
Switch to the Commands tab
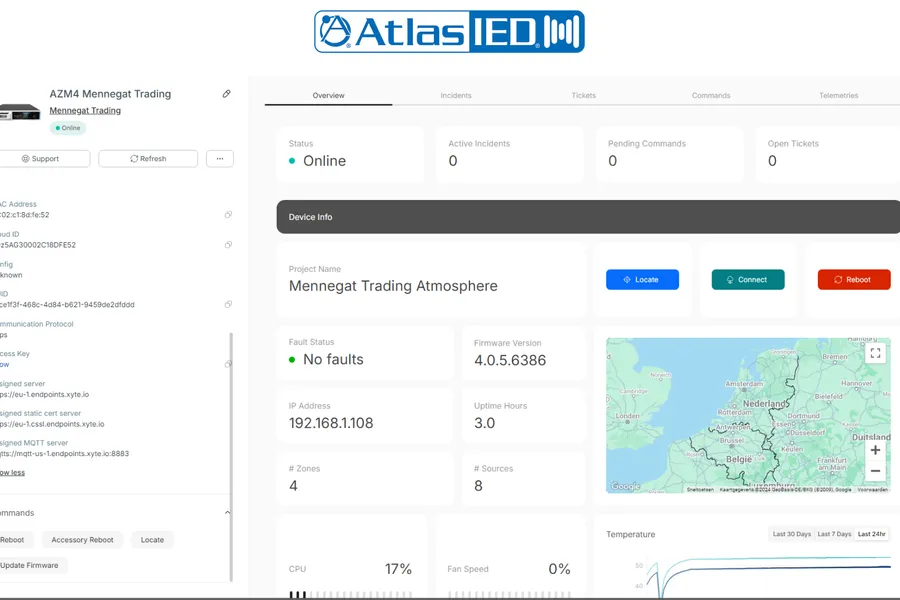click(x=711, y=95)
